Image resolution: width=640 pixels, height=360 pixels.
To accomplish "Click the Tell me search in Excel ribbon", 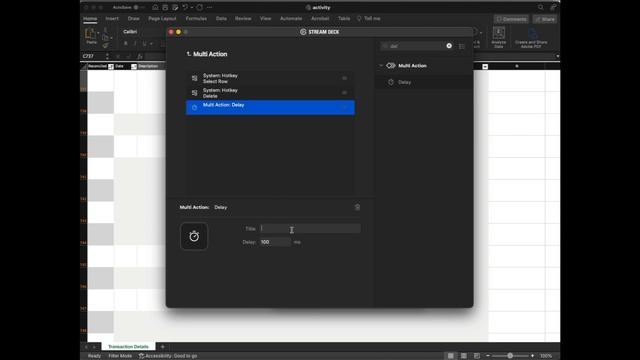I will tap(369, 18).
